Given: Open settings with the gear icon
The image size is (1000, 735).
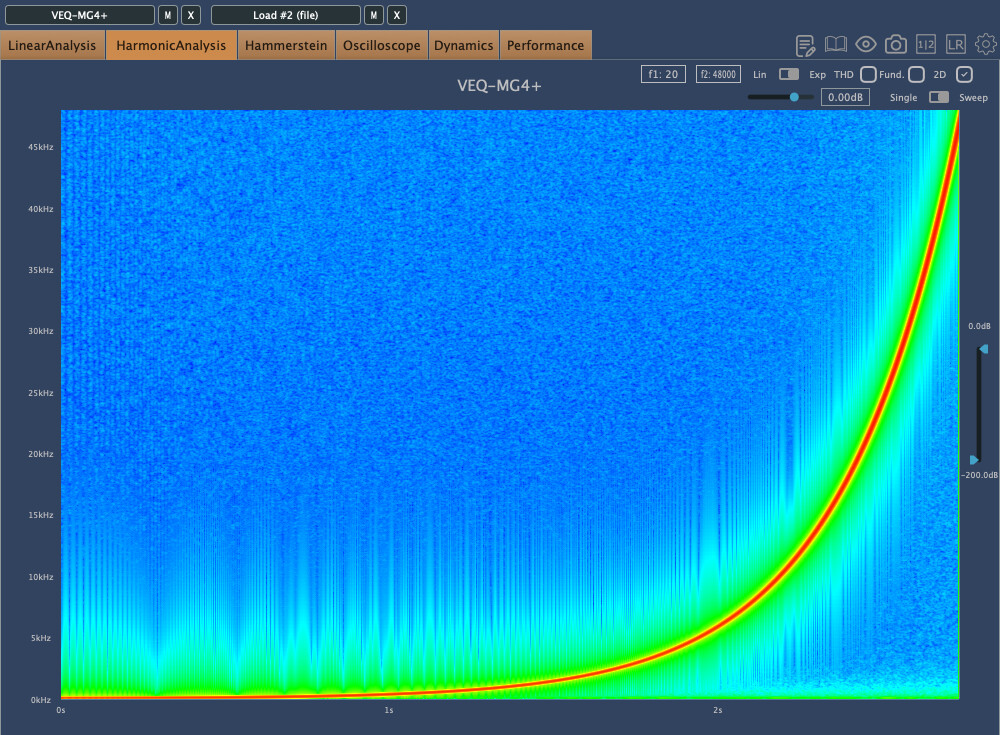Looking at the screenshot, I should tap(986, 45).
